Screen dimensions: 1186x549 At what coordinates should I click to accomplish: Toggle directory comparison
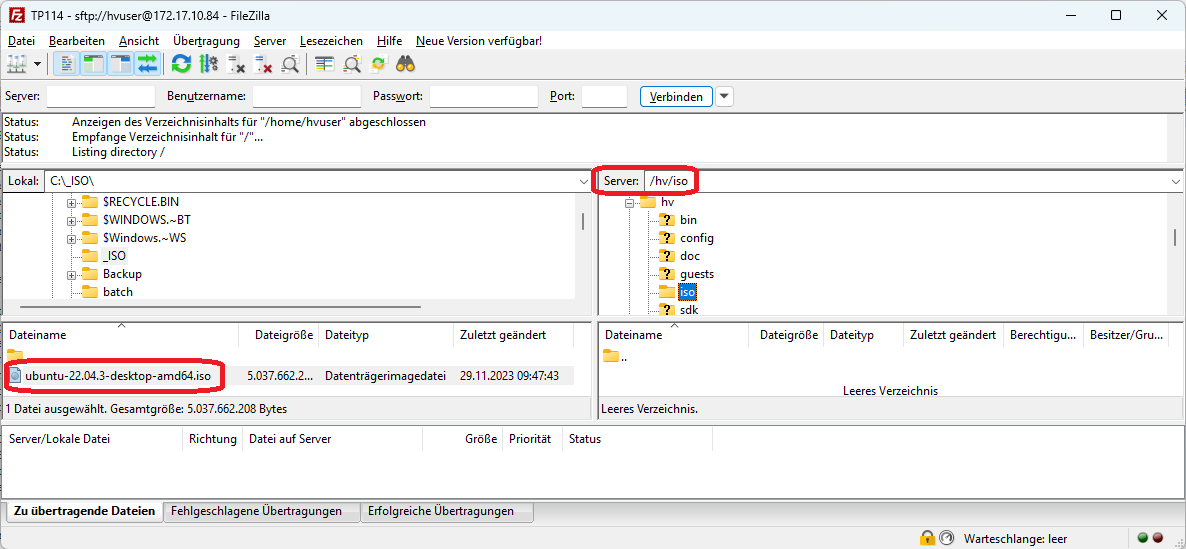[352, 64]
